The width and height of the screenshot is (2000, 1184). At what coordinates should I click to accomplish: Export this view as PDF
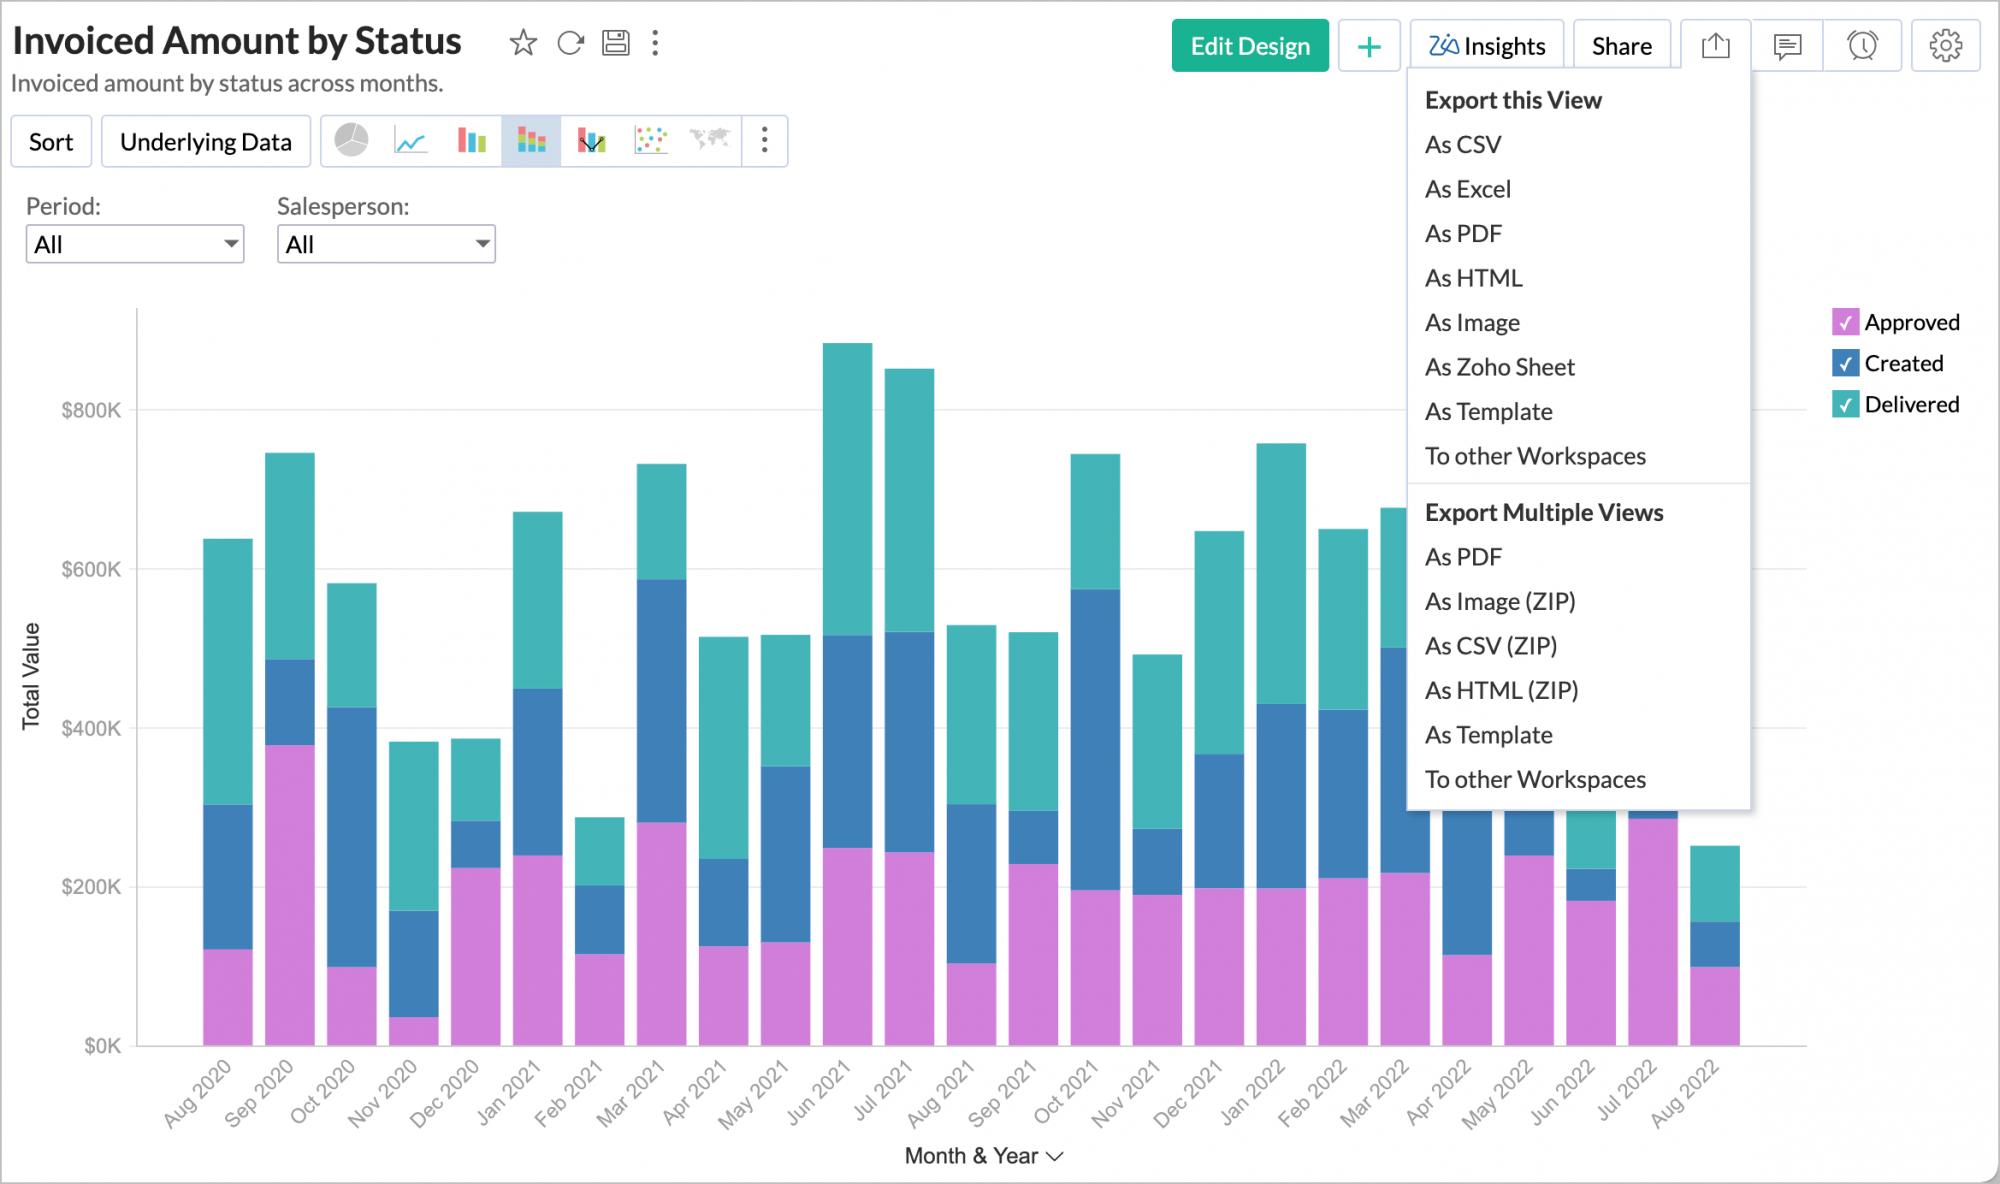(1463, 233)
